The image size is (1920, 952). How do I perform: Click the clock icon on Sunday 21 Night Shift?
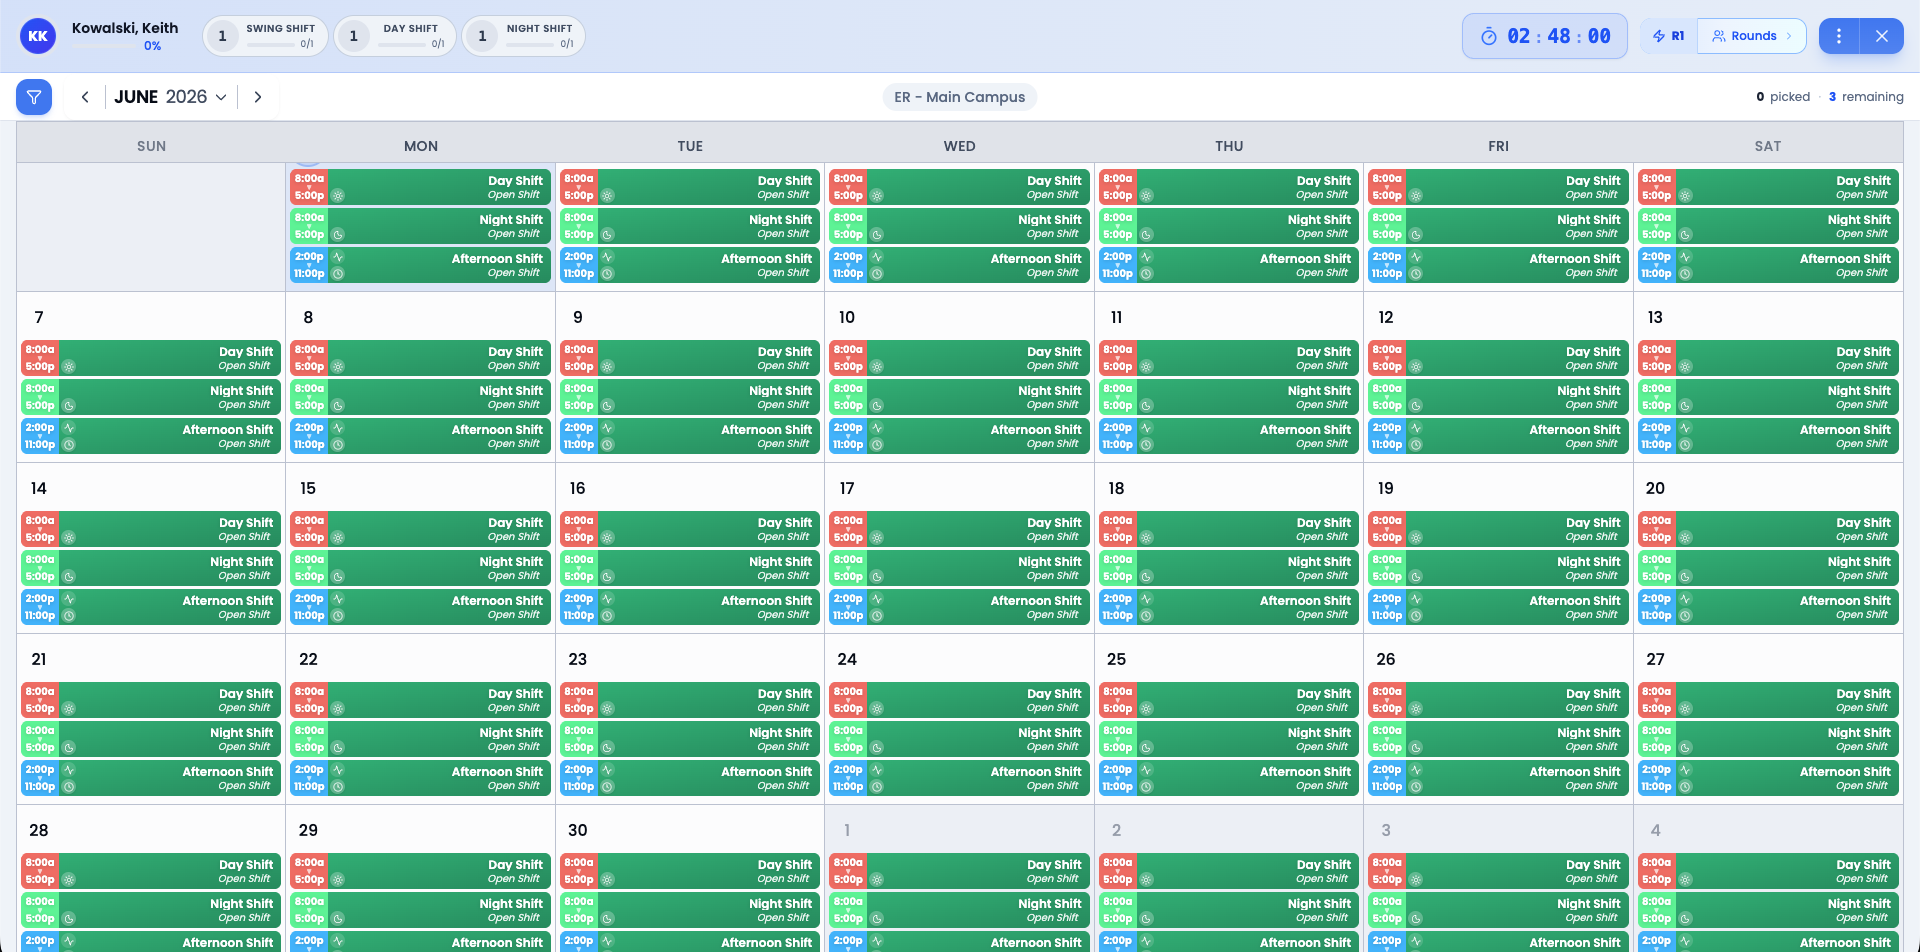pos(69,748)
